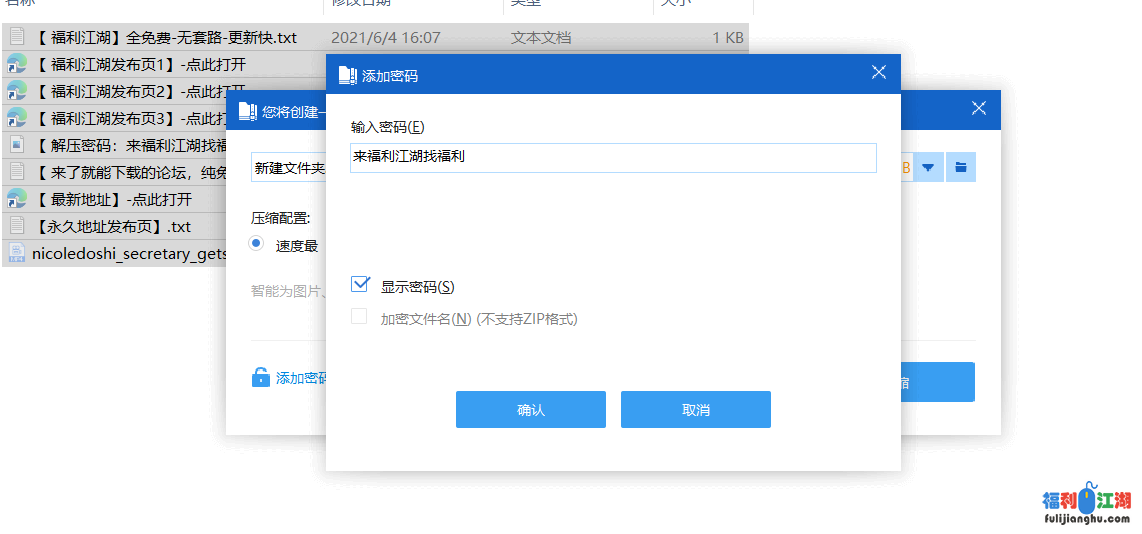Select the 速度最 radio button

click(x=257, y=244)
